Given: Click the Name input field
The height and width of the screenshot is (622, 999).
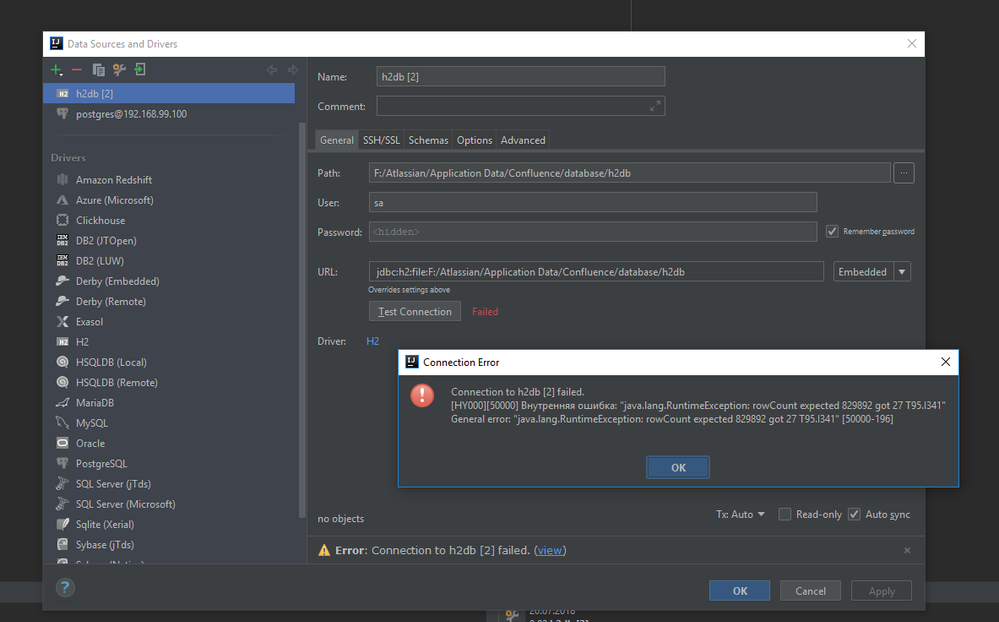Looking at the screenshot, I should 521,76.
